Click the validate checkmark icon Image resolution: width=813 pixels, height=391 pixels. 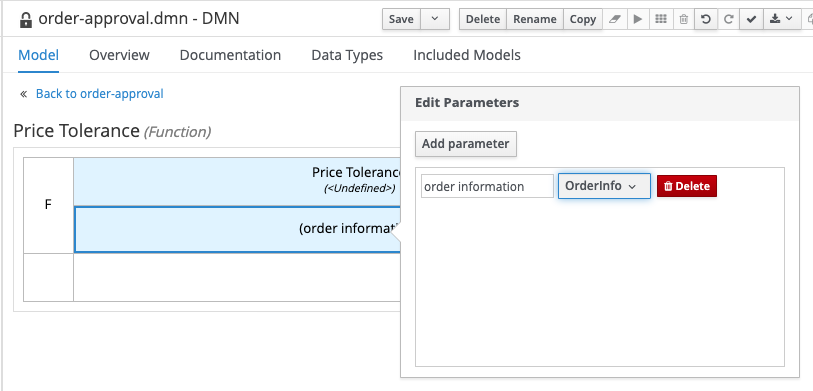(x=751, y=19)
